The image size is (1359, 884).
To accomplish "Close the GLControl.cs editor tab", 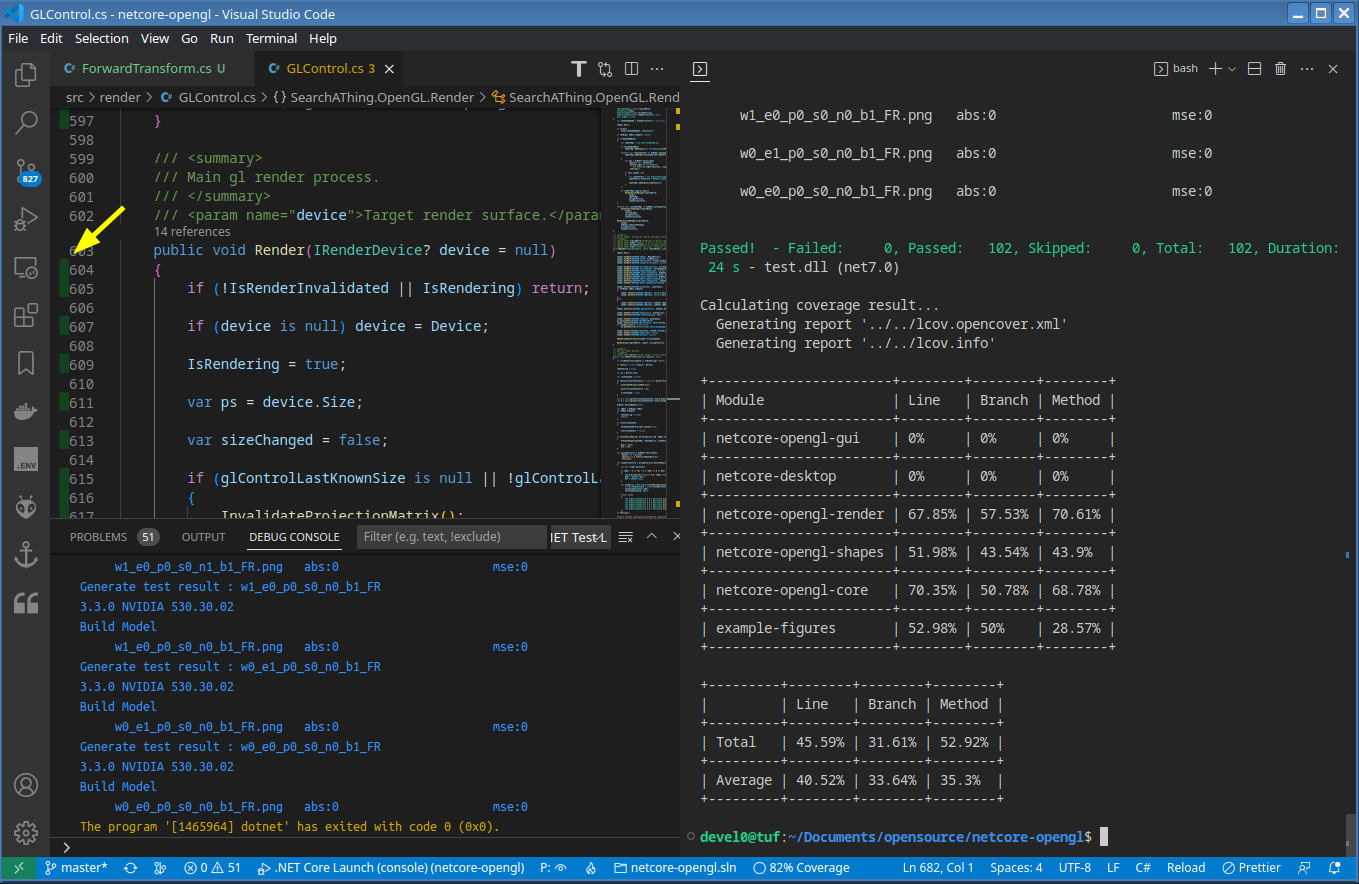I will pos(389,69).
